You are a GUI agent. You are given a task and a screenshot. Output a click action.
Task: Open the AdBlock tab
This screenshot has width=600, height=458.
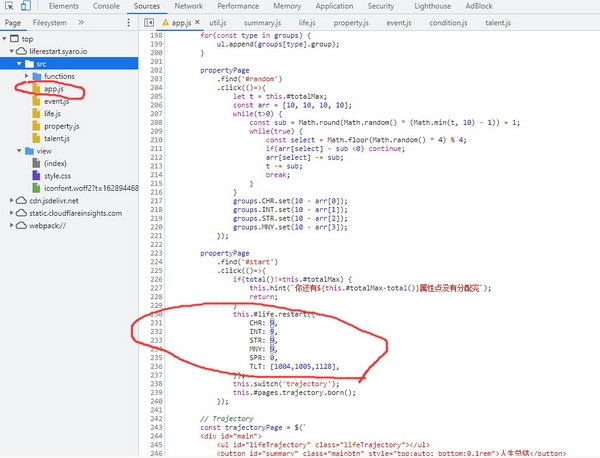[x=479, y=6]
